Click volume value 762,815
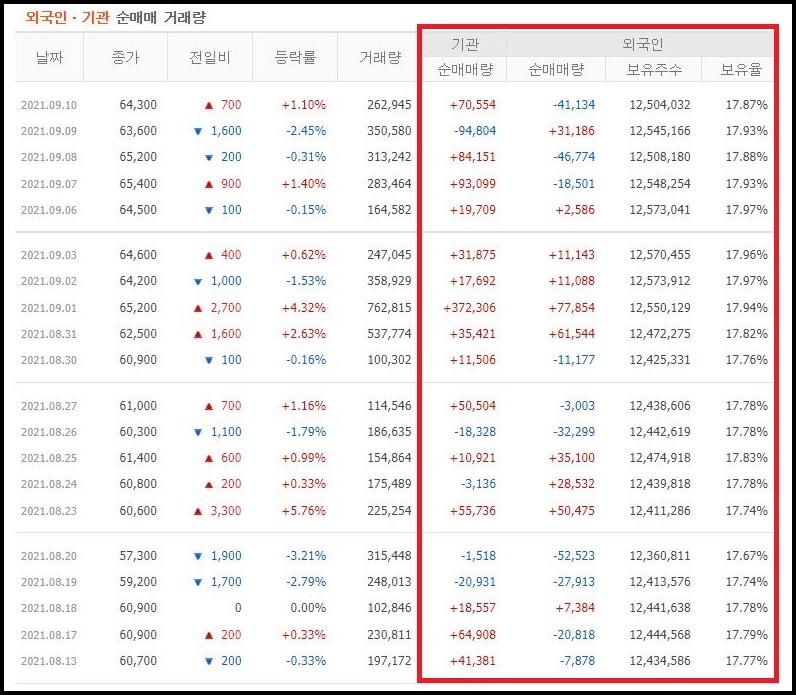This screenshot has height=695, width=796. (x=389, y=308)
